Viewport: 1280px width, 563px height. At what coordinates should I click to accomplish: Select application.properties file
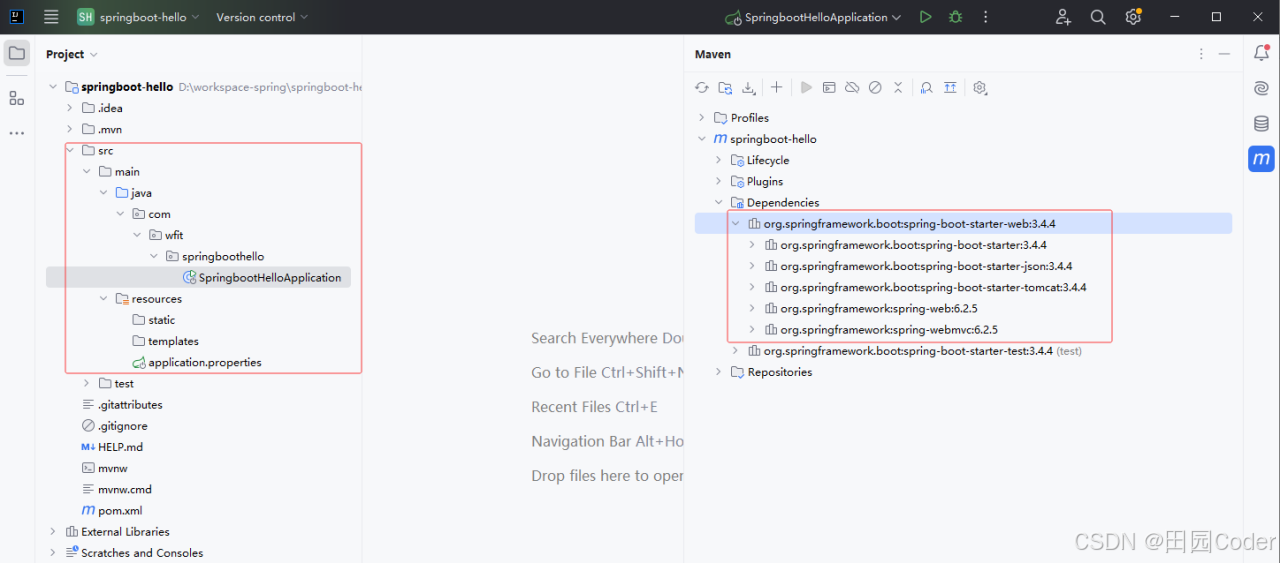[197, 362]
